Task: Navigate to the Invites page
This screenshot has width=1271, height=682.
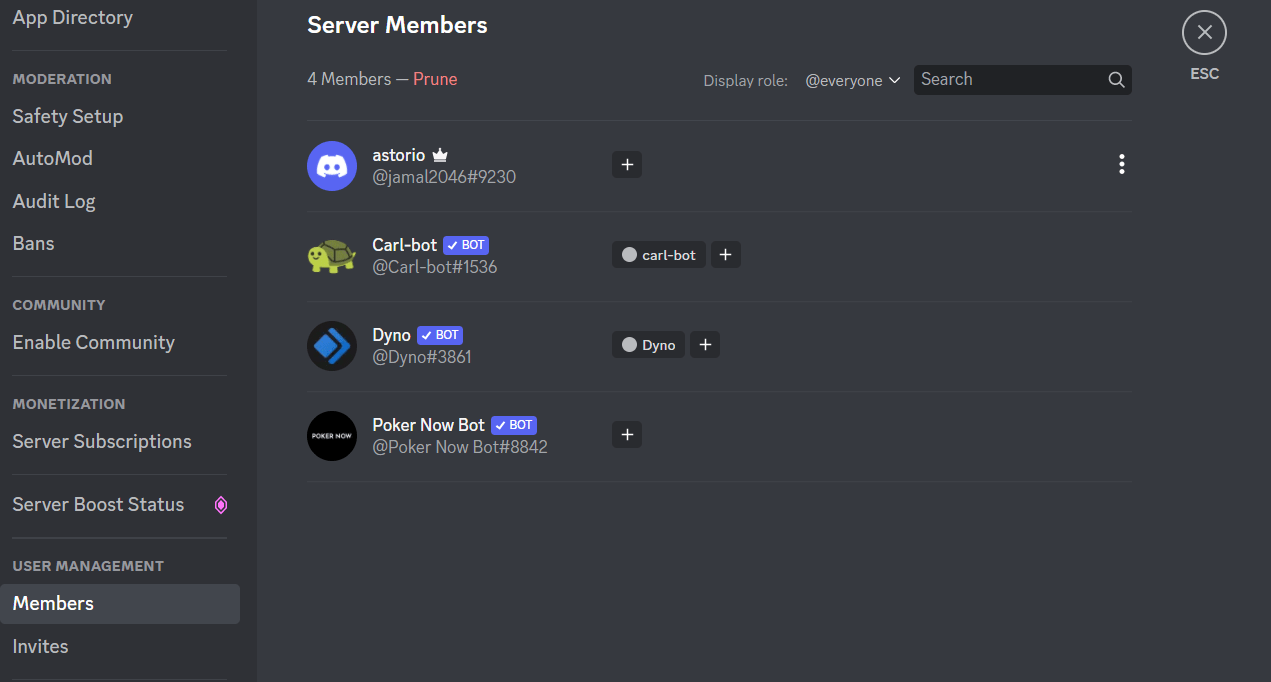Action: coord(41,647)
